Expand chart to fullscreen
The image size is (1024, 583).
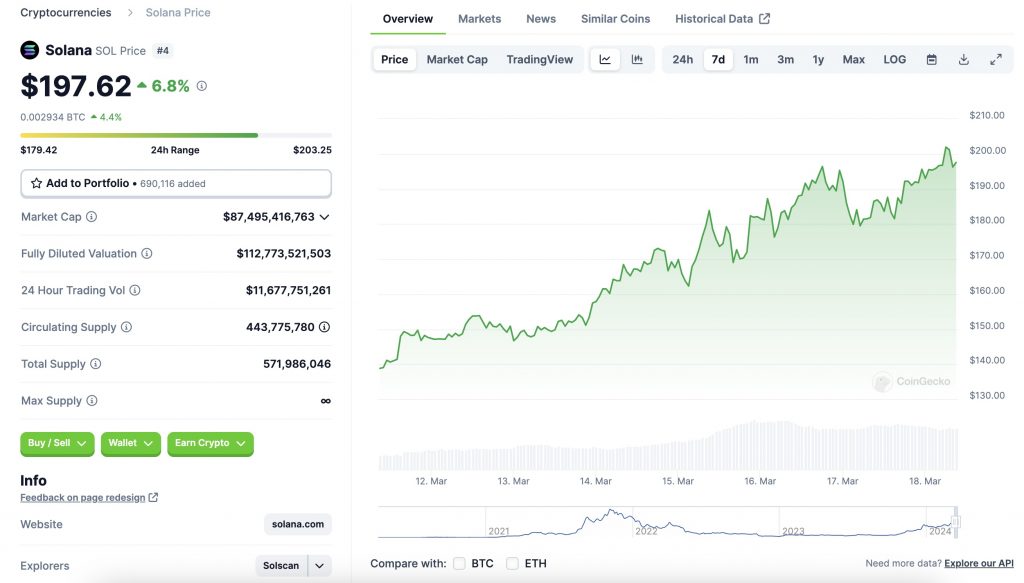(x=995, y=59)
